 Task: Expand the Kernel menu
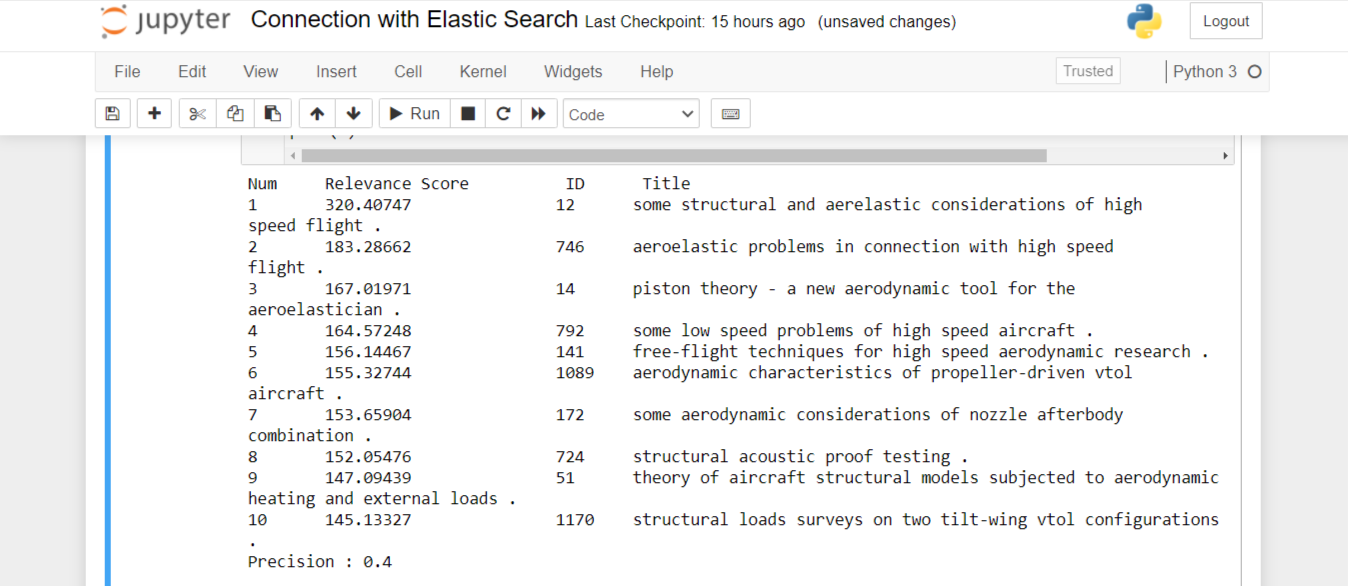(x=483, y=71)
